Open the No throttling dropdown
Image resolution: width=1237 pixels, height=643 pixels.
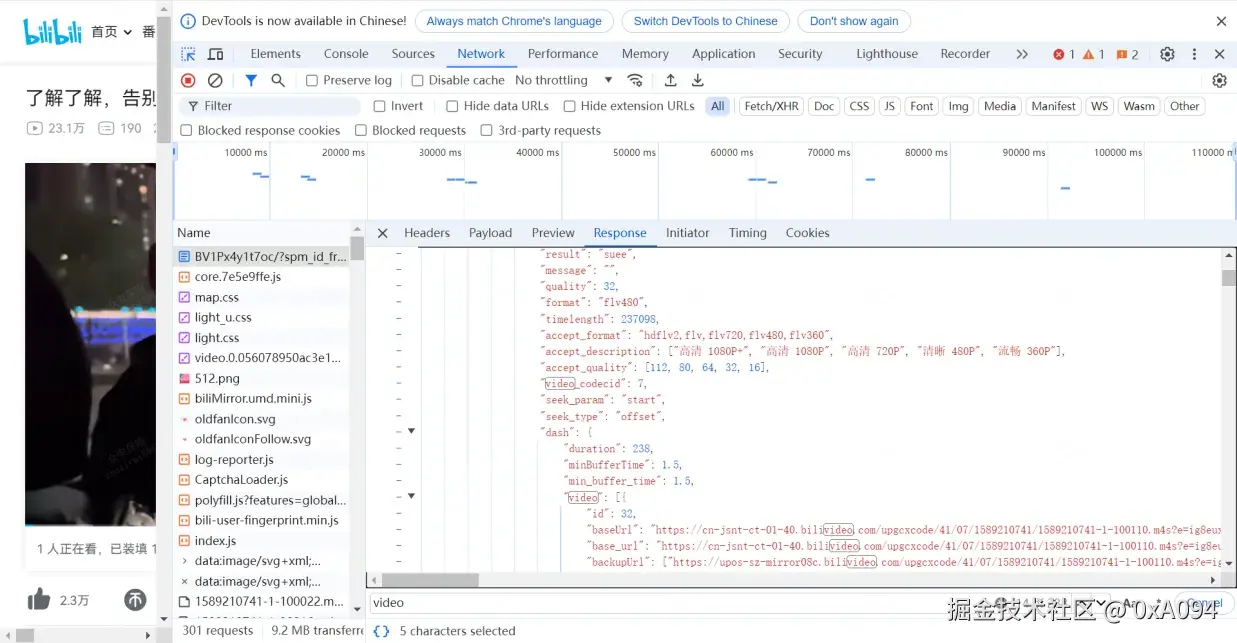pyautogui.click(x=564, y=80)
